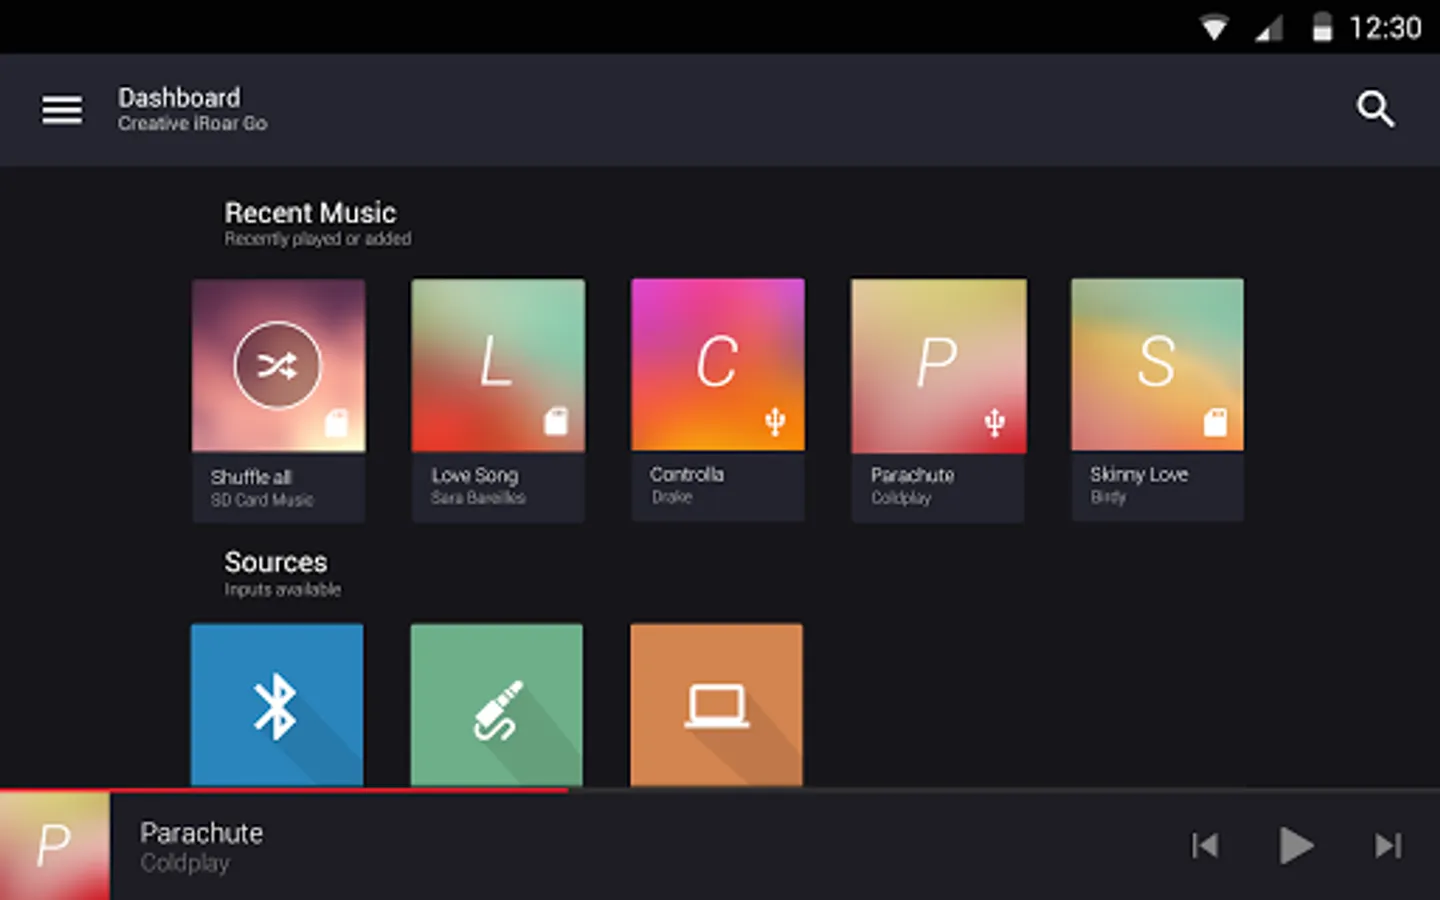
Task: Click the Parachute title in player bar
Action: point(201,833)
